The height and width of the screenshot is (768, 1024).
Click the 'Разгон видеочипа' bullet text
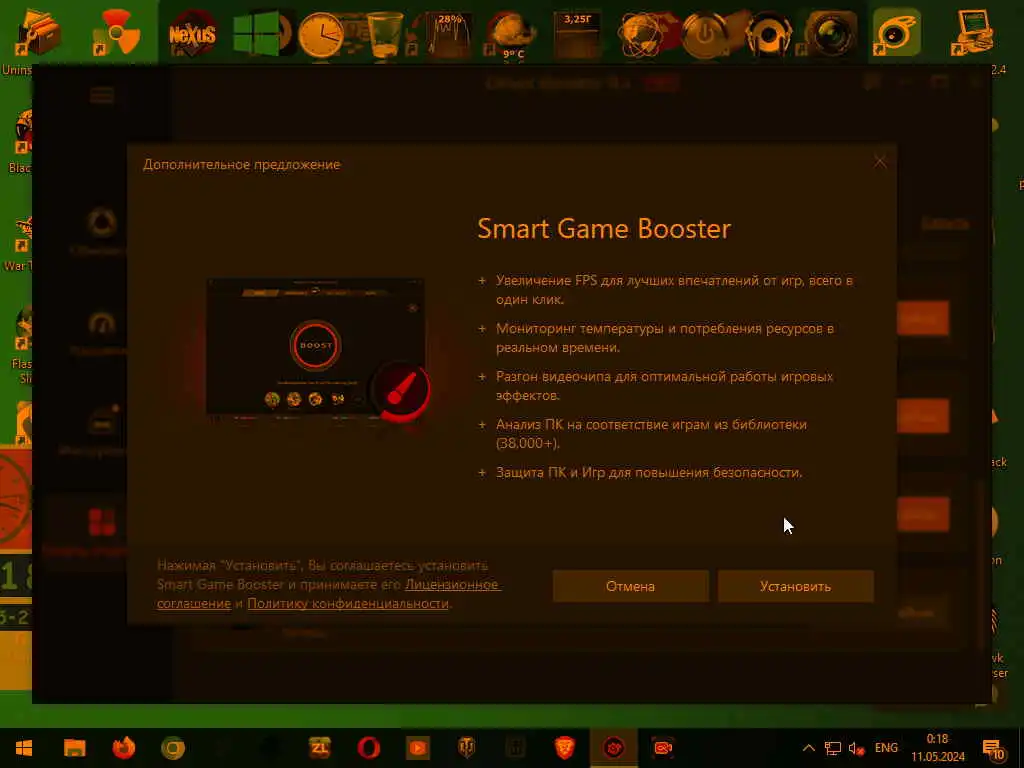click(x=664, y=385)
